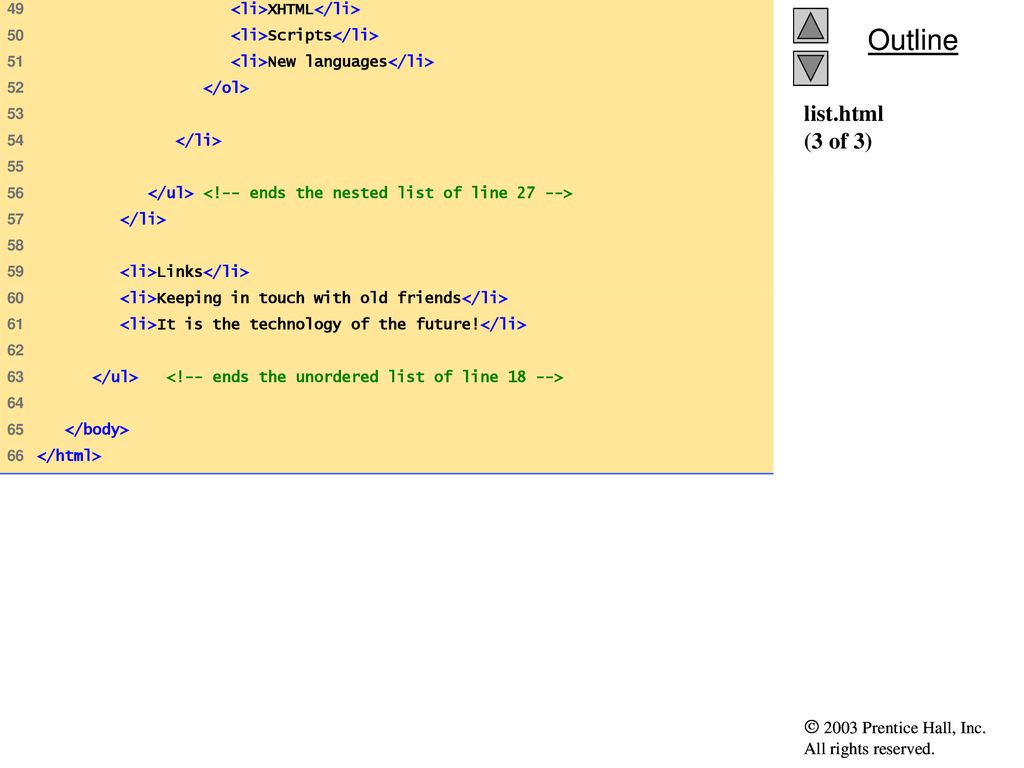Click line number 64
This screenshot has height=768, width=1024.
point(15,403)
